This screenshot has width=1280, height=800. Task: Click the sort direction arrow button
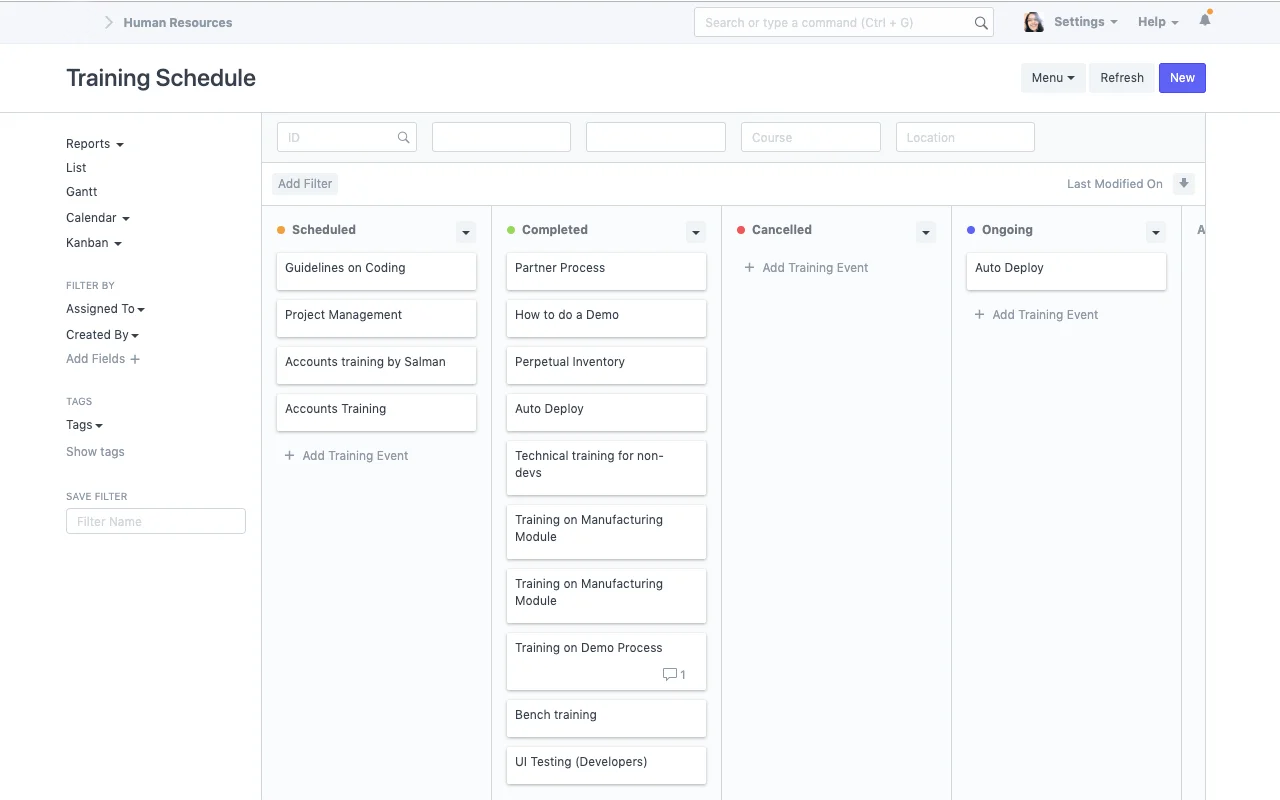[x=1184, y=184]
